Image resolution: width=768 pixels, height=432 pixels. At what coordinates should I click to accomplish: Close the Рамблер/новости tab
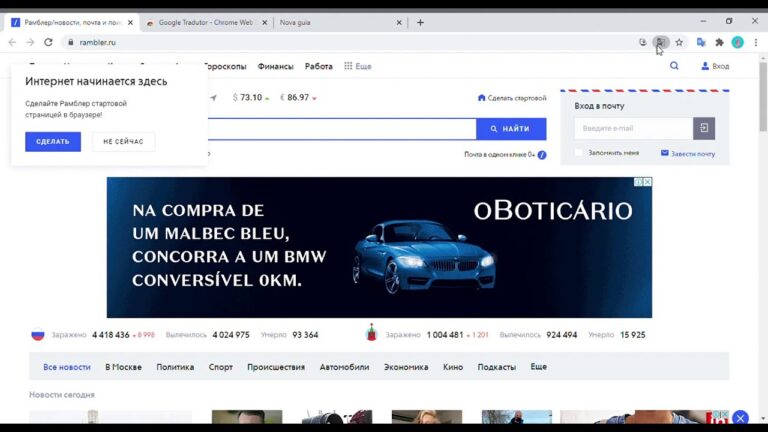(x=130, y=23)
